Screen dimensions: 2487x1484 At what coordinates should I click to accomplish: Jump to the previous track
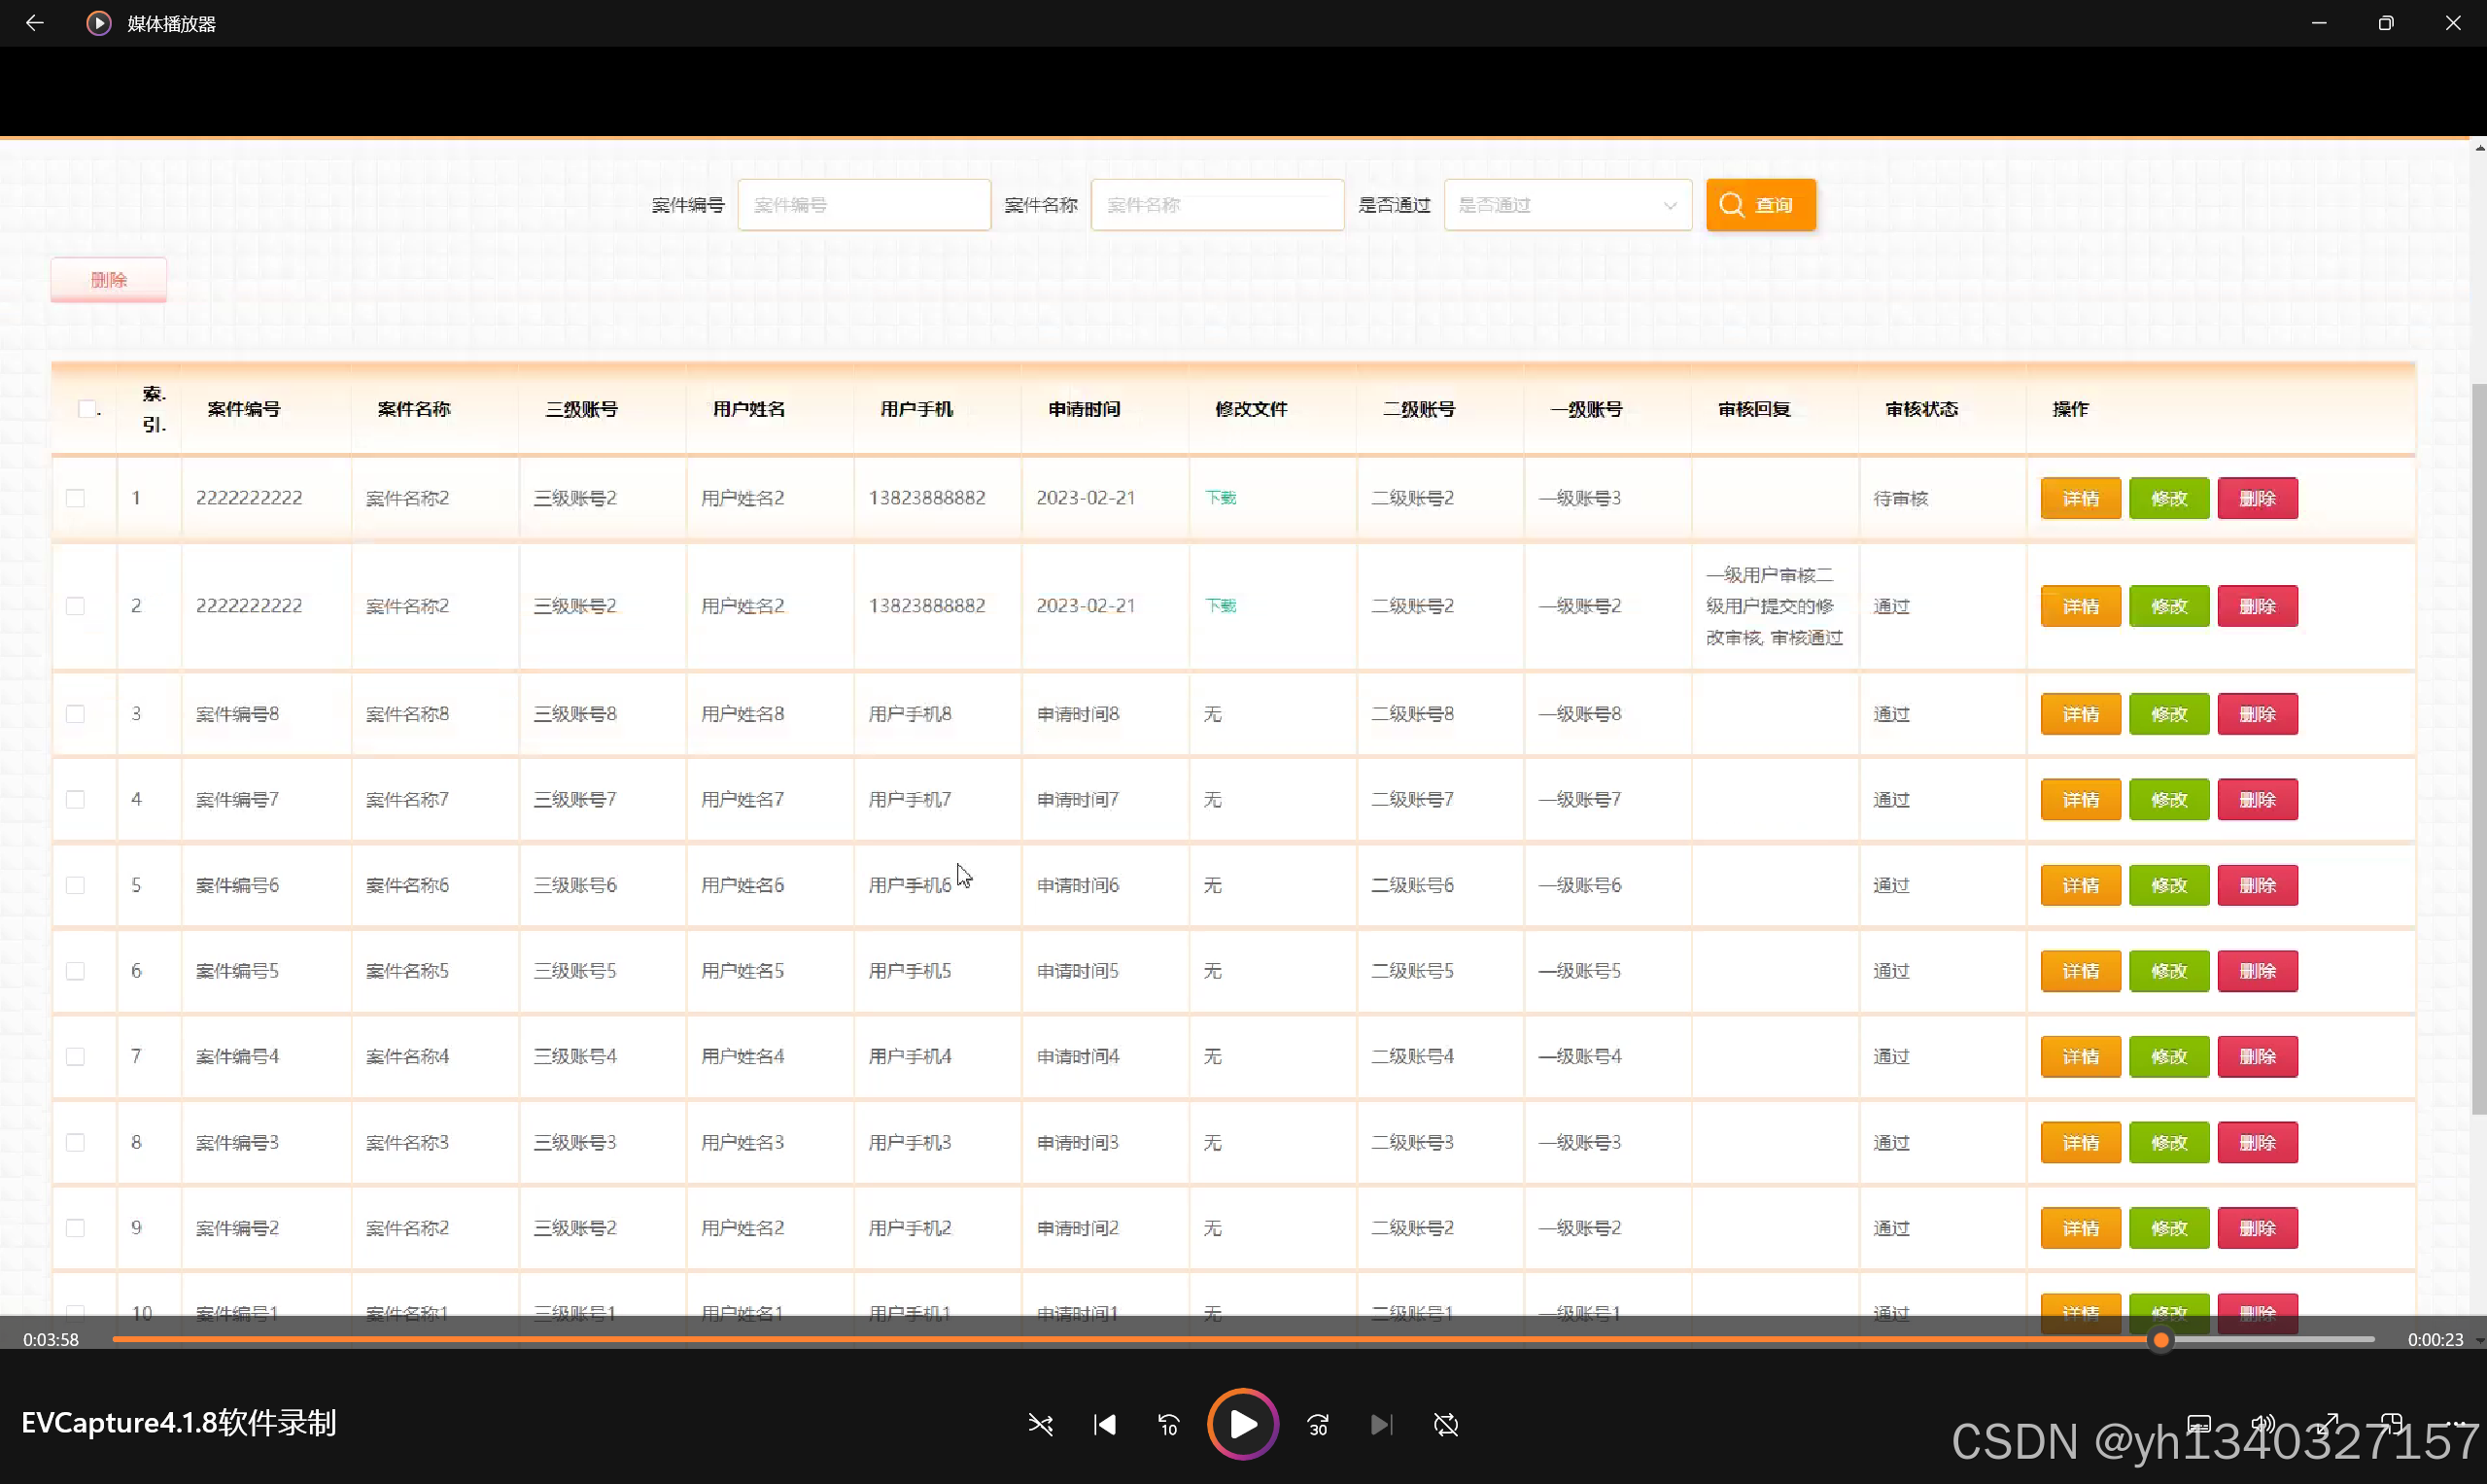(x=1105, y=1424)
